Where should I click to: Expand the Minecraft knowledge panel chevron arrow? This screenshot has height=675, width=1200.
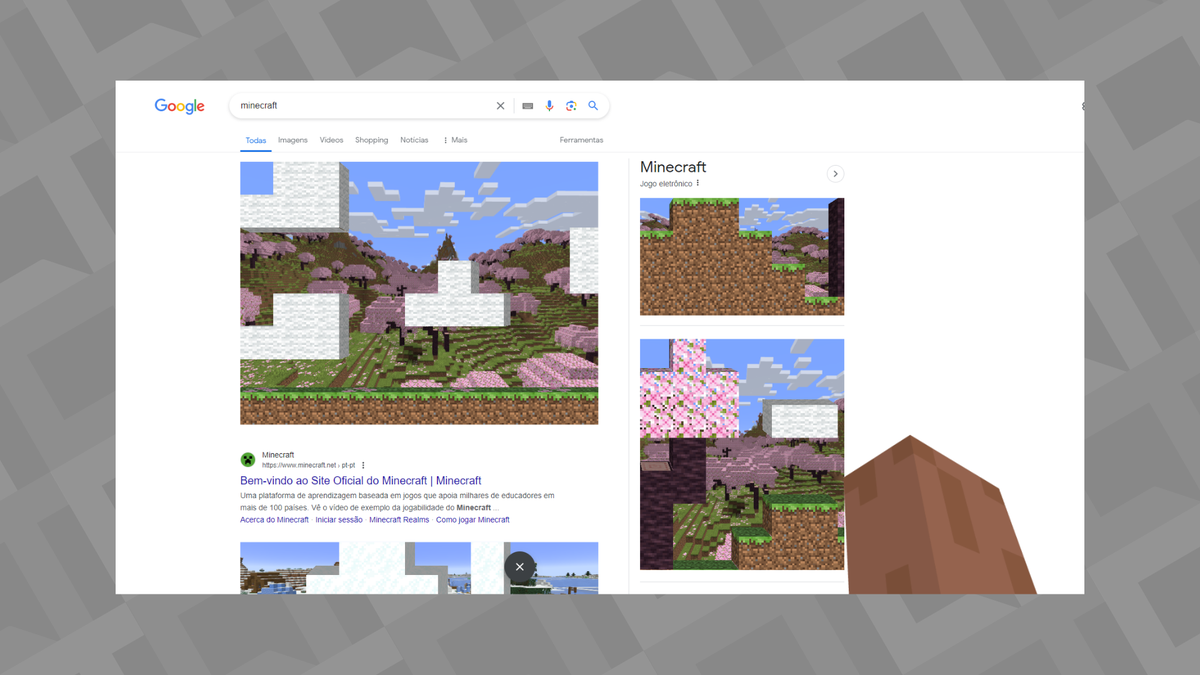835,173
